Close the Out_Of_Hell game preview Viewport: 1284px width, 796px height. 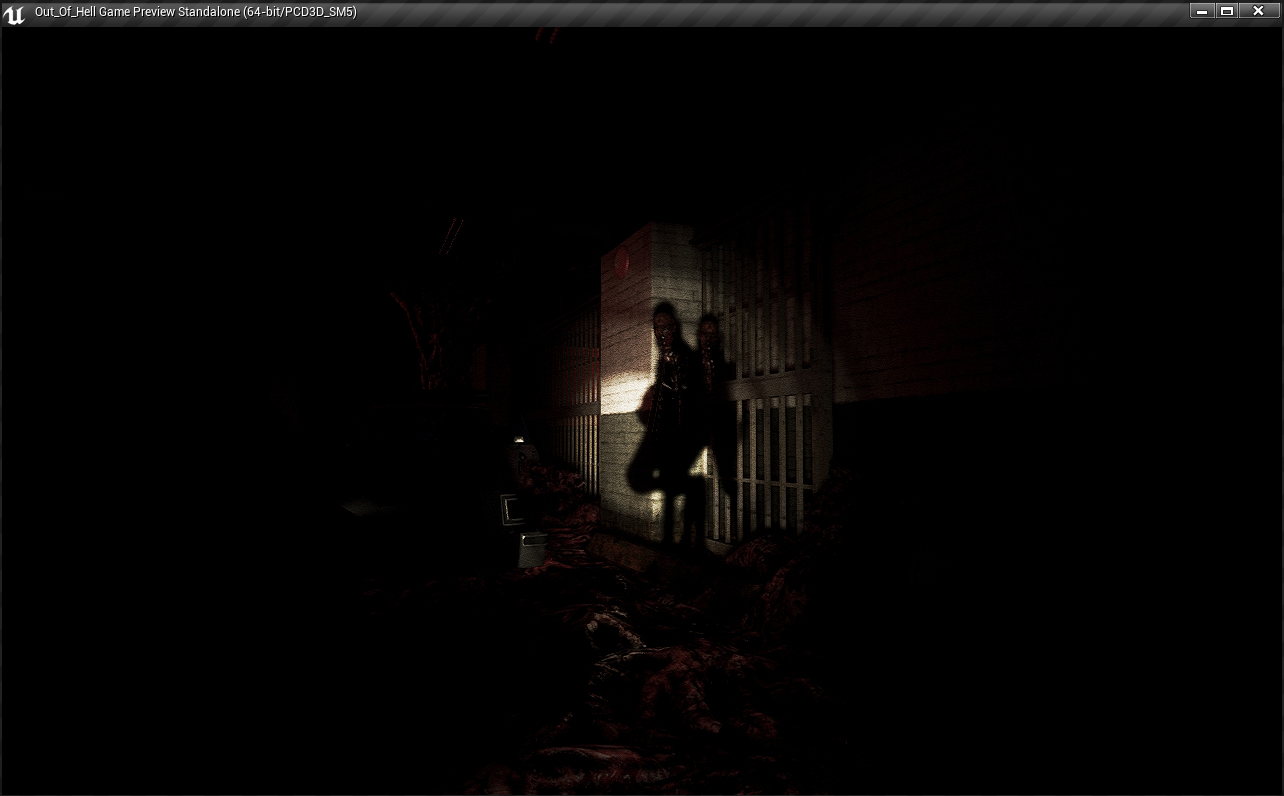click(x=1258, y=11)
